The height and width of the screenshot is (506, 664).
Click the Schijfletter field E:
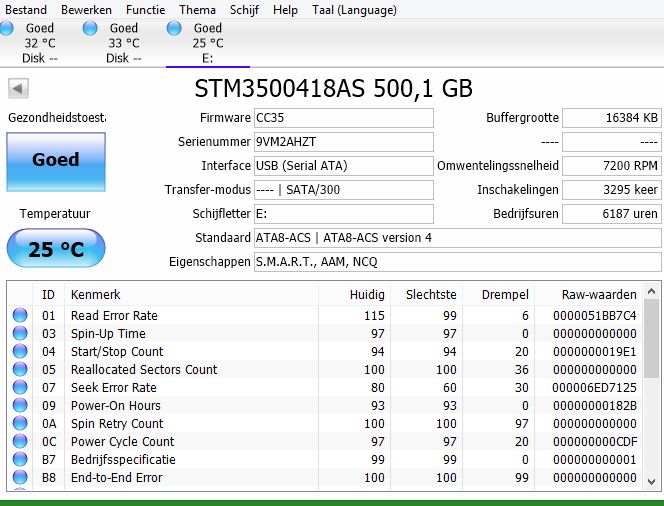click(x=343, y=214)
